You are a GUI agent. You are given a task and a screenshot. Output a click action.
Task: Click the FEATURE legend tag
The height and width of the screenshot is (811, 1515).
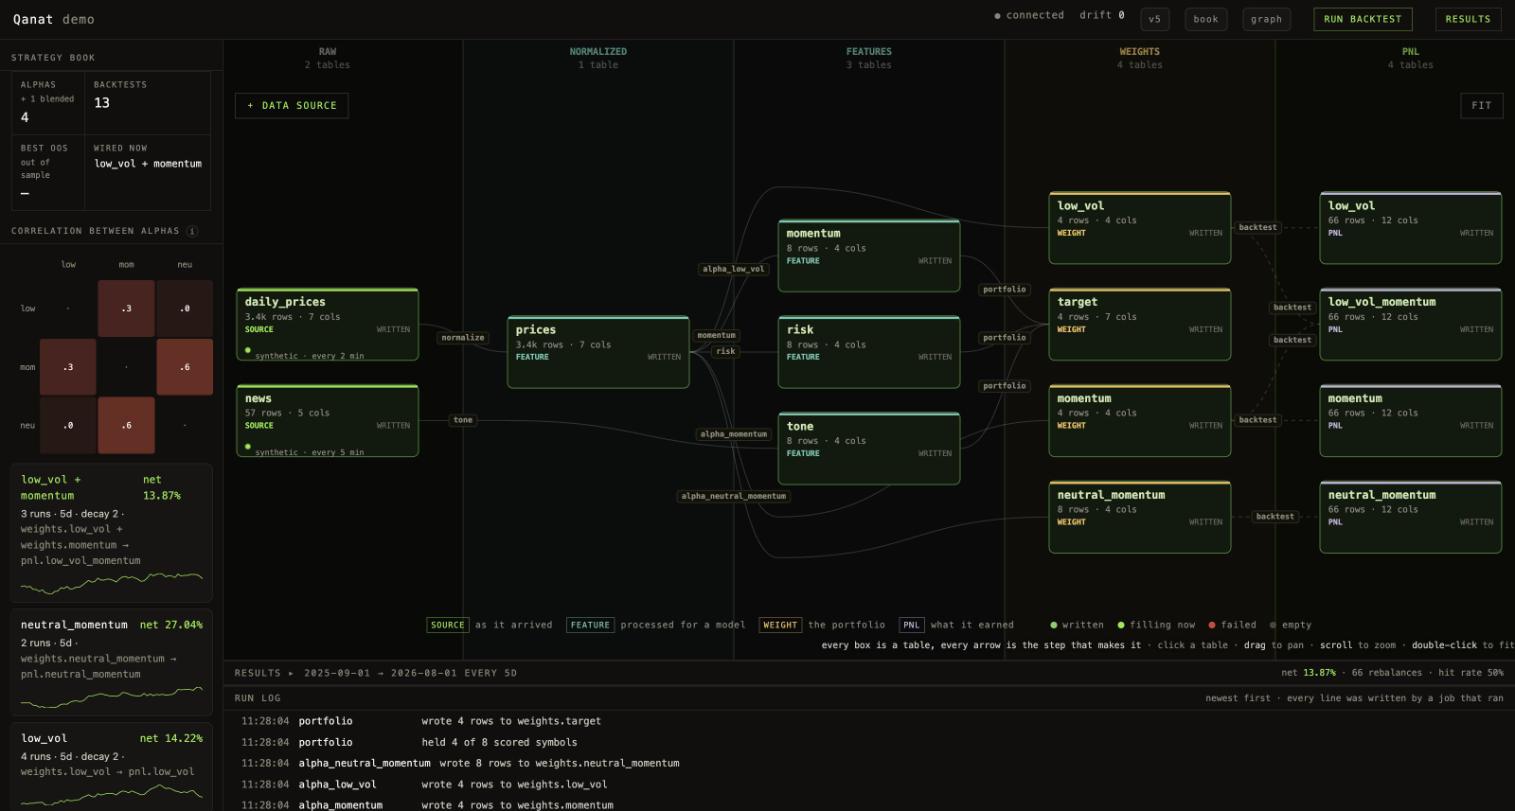coord(590,625)
